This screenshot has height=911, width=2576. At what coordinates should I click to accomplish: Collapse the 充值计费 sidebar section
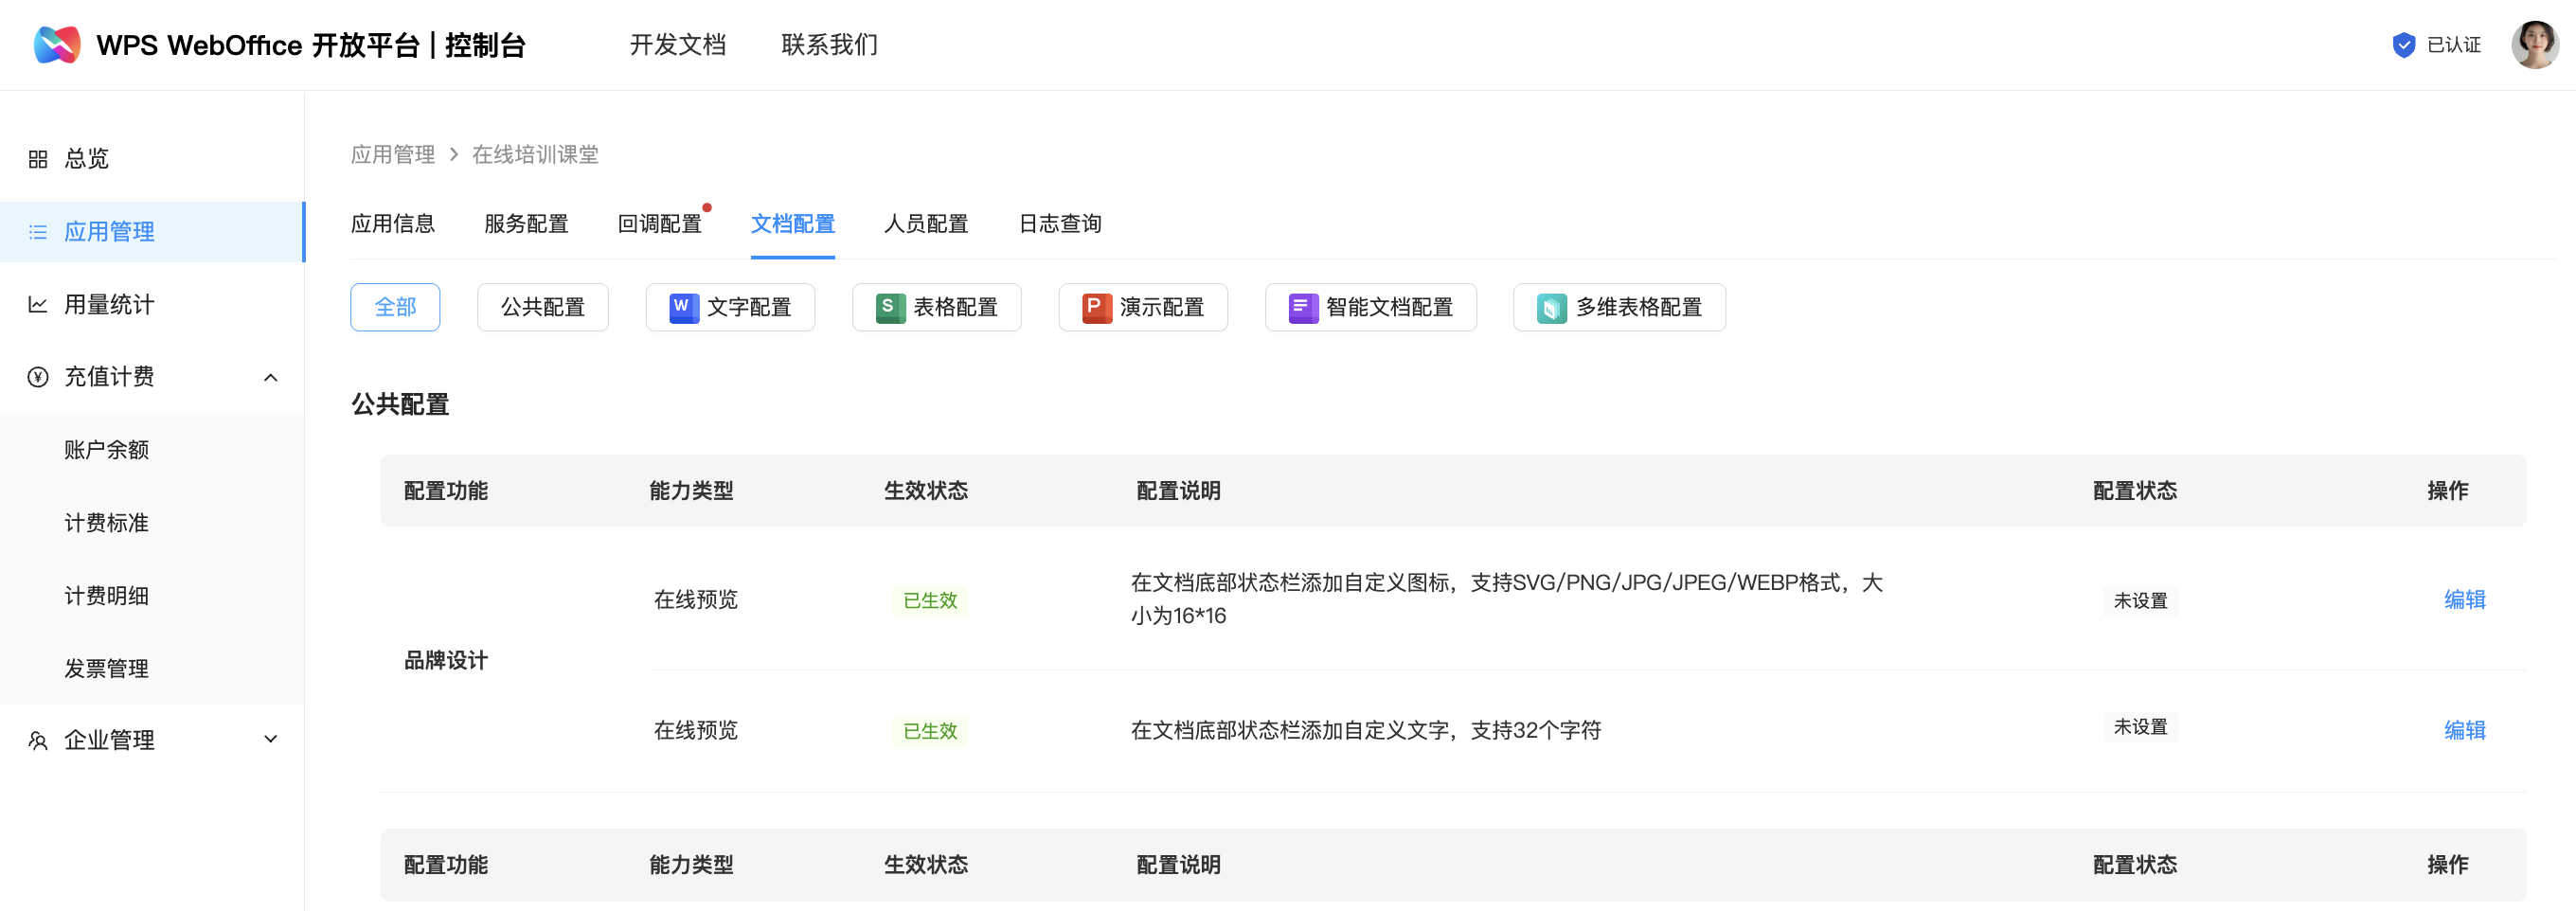click(x=270, y=377)
